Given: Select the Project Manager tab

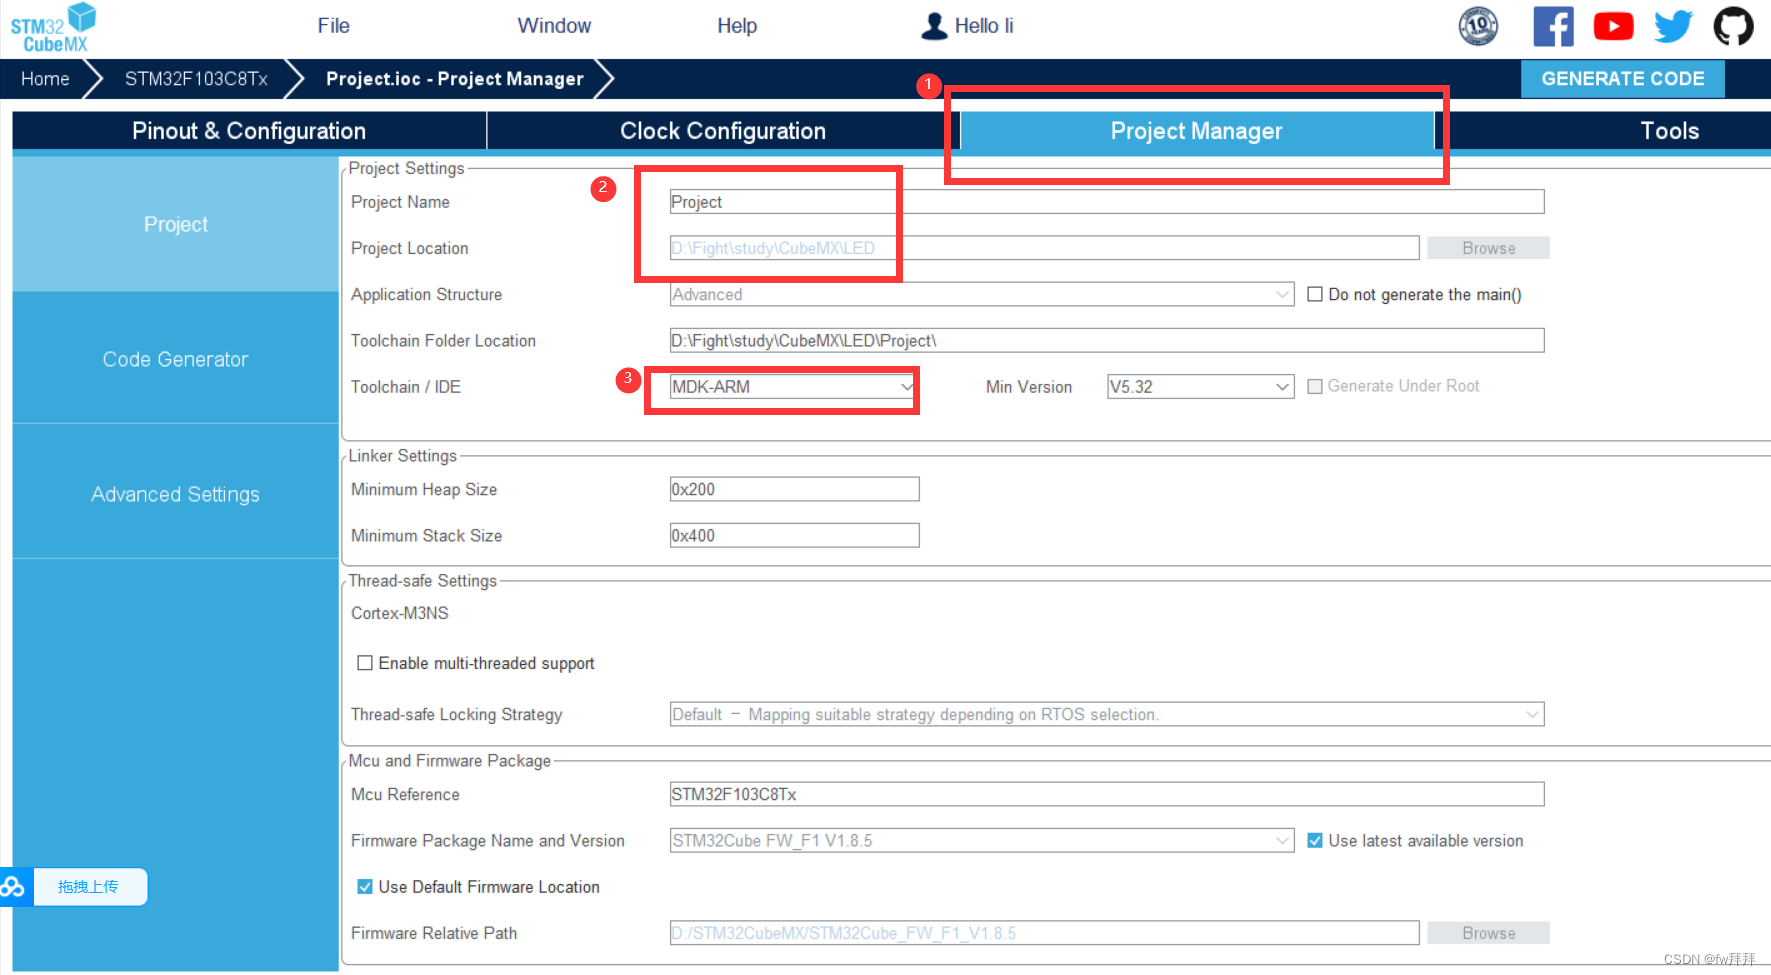Looking at the screenshot, I should pos(1196,131).
